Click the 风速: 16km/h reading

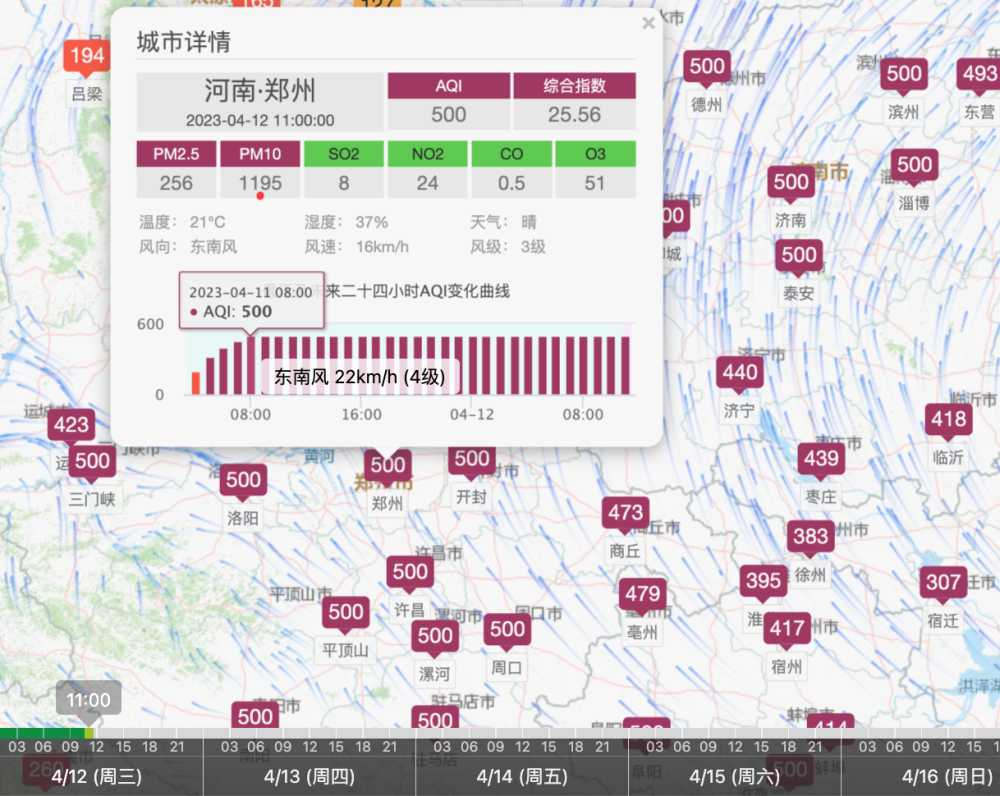[x=357, y=247]
